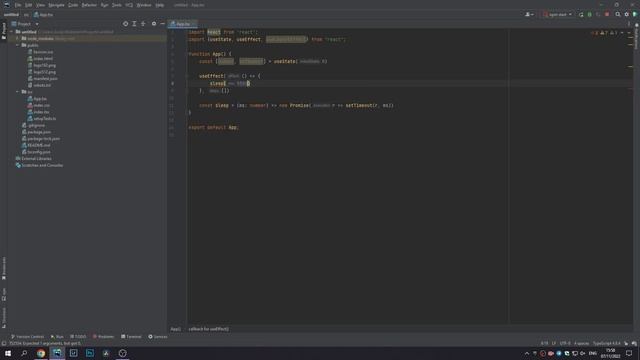Start debugging with green bug icon
The height and width of the screenshot is (360, 640).
[589, 14]
